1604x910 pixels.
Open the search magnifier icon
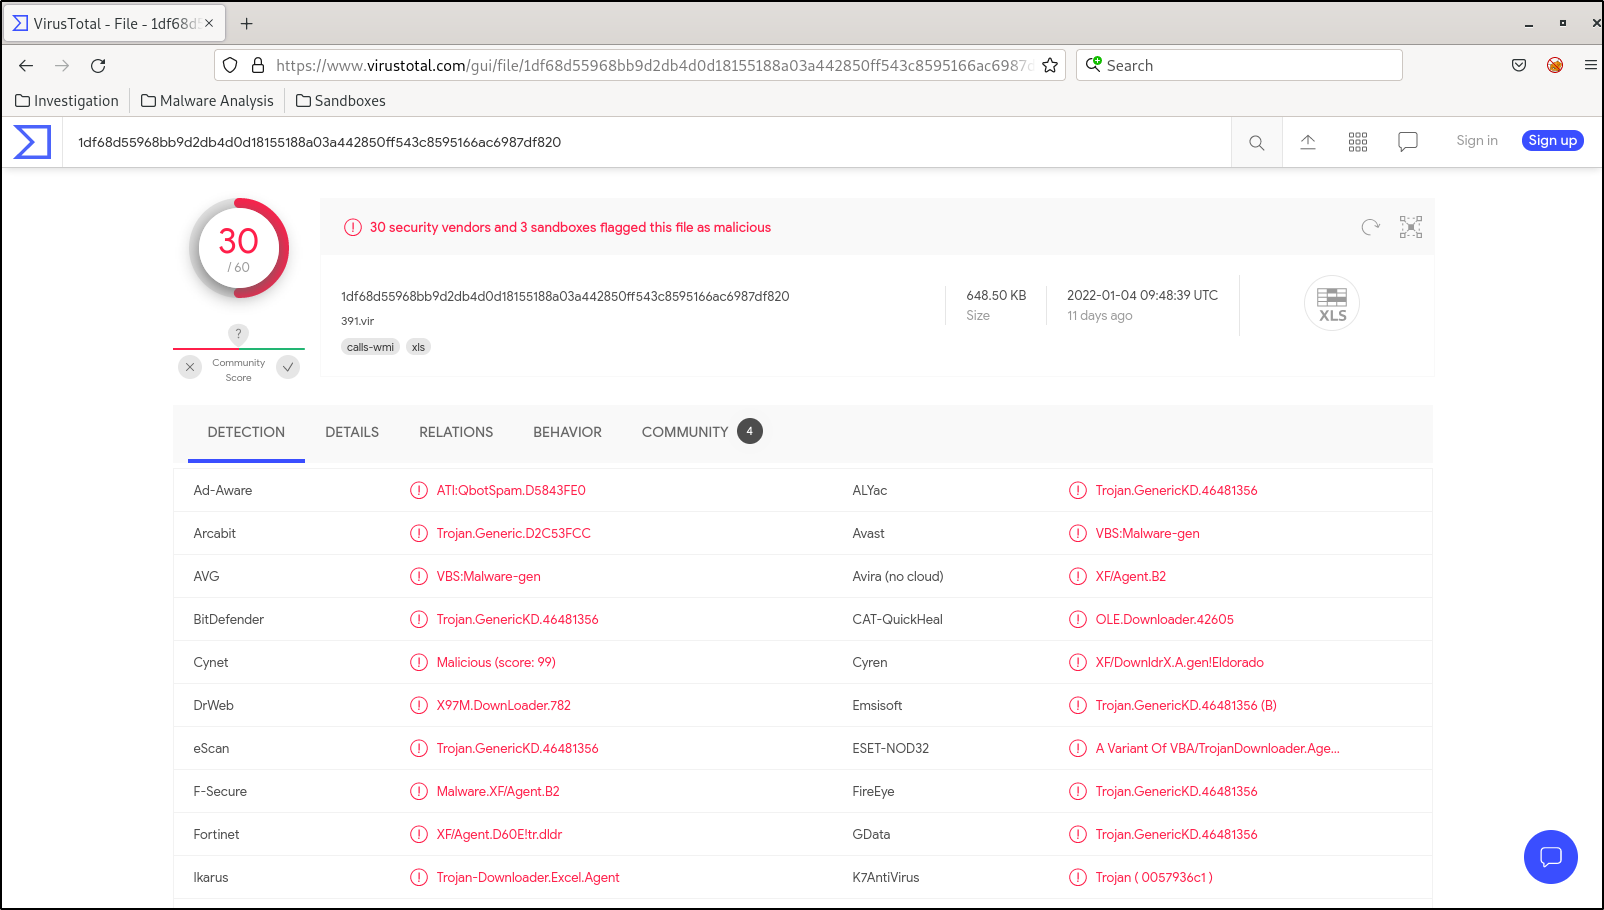tap(1257, 142)
